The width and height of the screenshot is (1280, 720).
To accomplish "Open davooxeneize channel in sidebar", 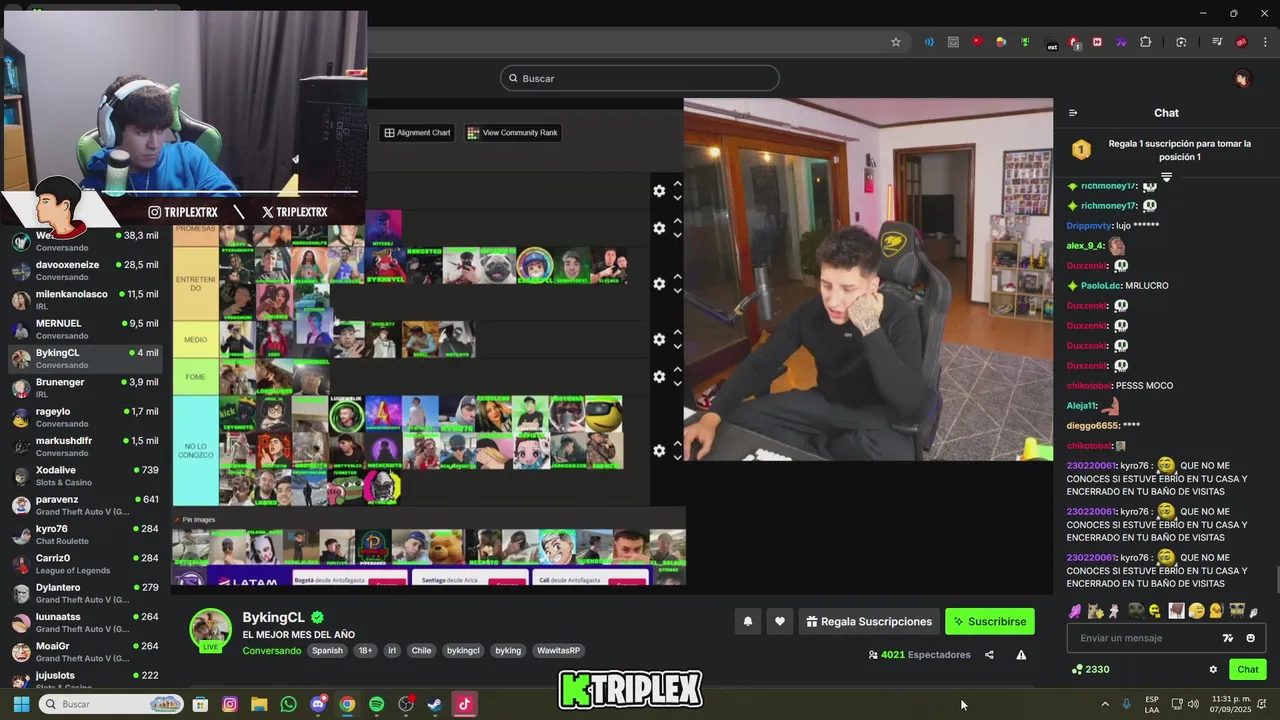I will click(85, 270).
